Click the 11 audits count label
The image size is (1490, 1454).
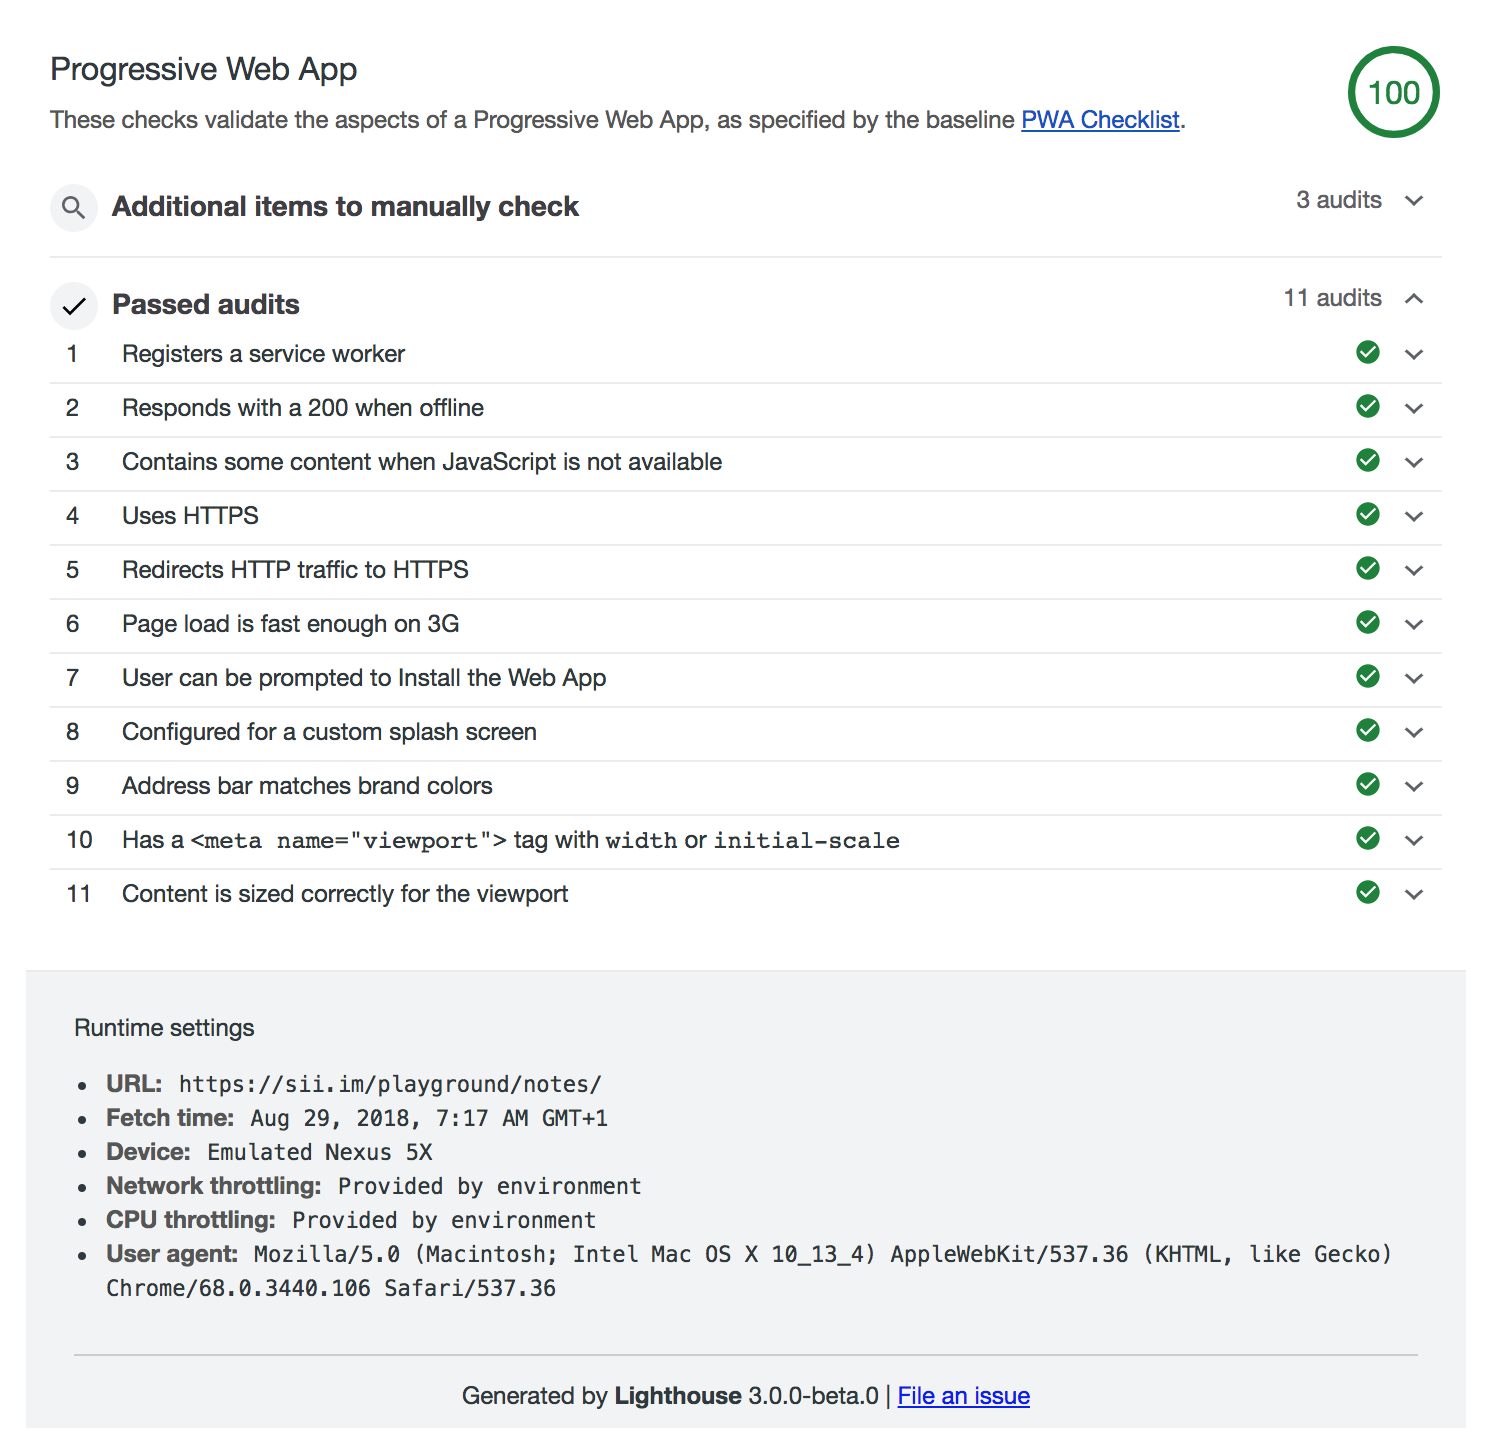pyautogui.click(x=1332, y=298)
